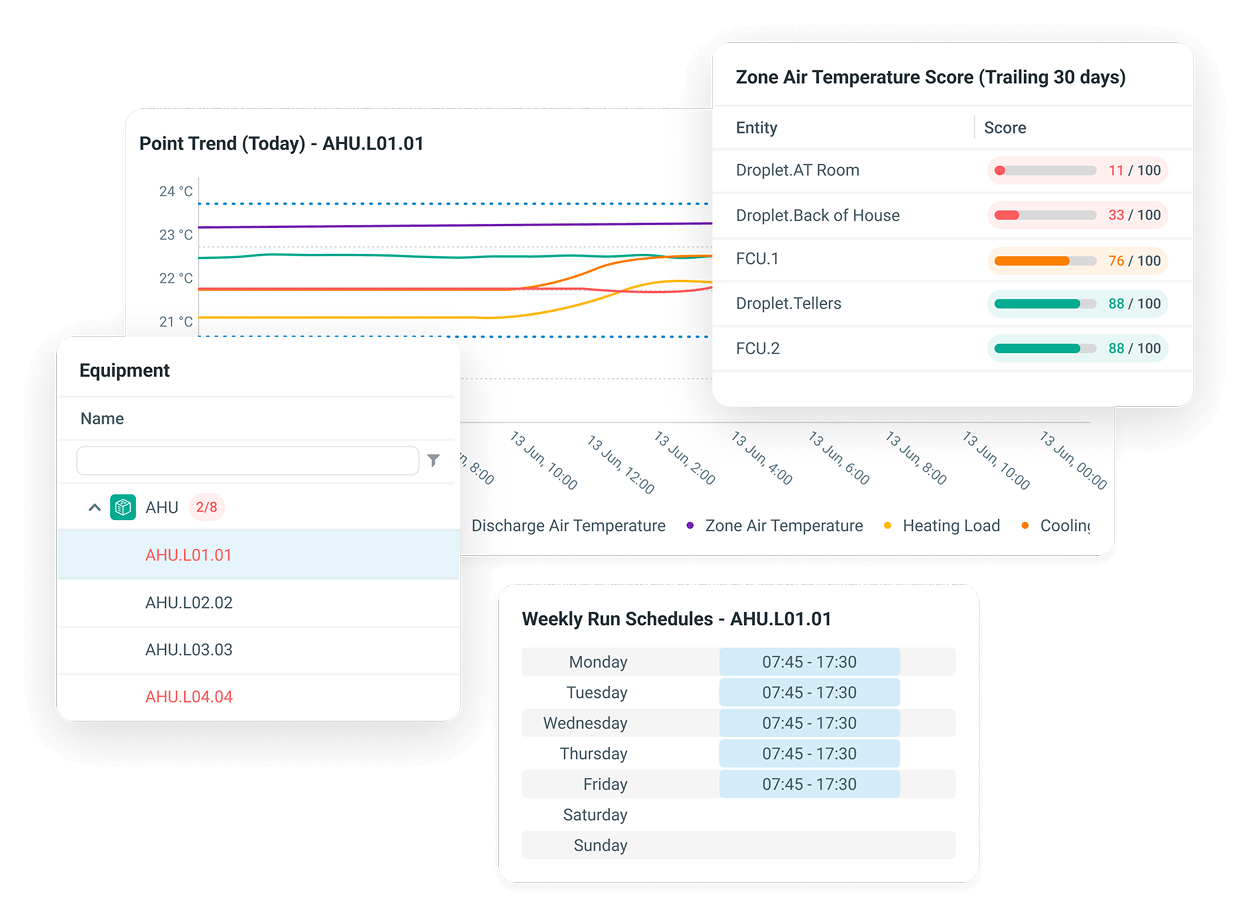1250x904 pixels.
Task: Open the FCU.1 entity row
Action: [x=953, y=260]
